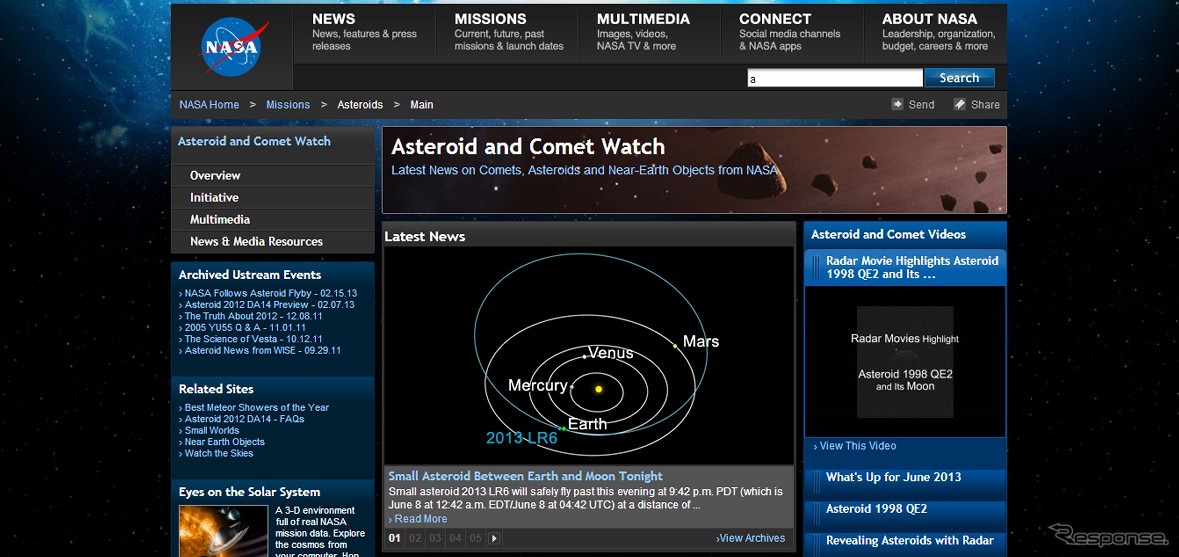The height and width of the screenshot is (557, 1179).
Task: Expand Revealing Asteroids with Radar item
Action: pos(905,540)
